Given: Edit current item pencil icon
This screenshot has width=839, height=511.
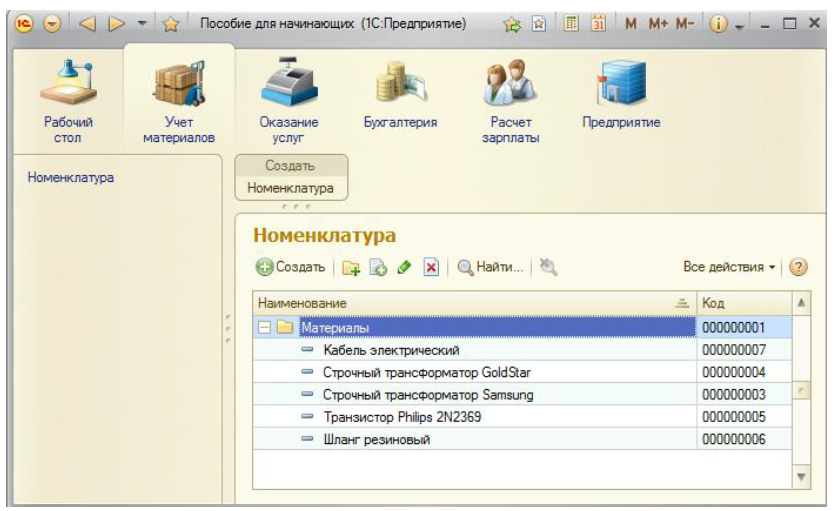Looking at the screenshot, I should point(405,267).
